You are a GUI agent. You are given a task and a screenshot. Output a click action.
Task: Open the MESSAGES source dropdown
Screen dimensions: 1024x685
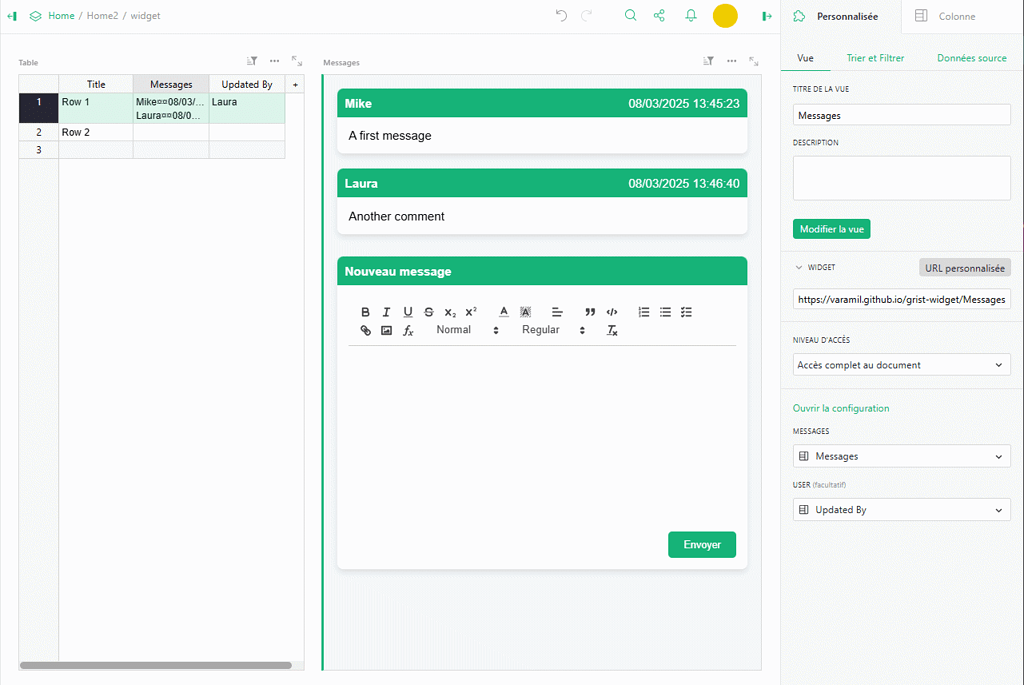[901, 456]
